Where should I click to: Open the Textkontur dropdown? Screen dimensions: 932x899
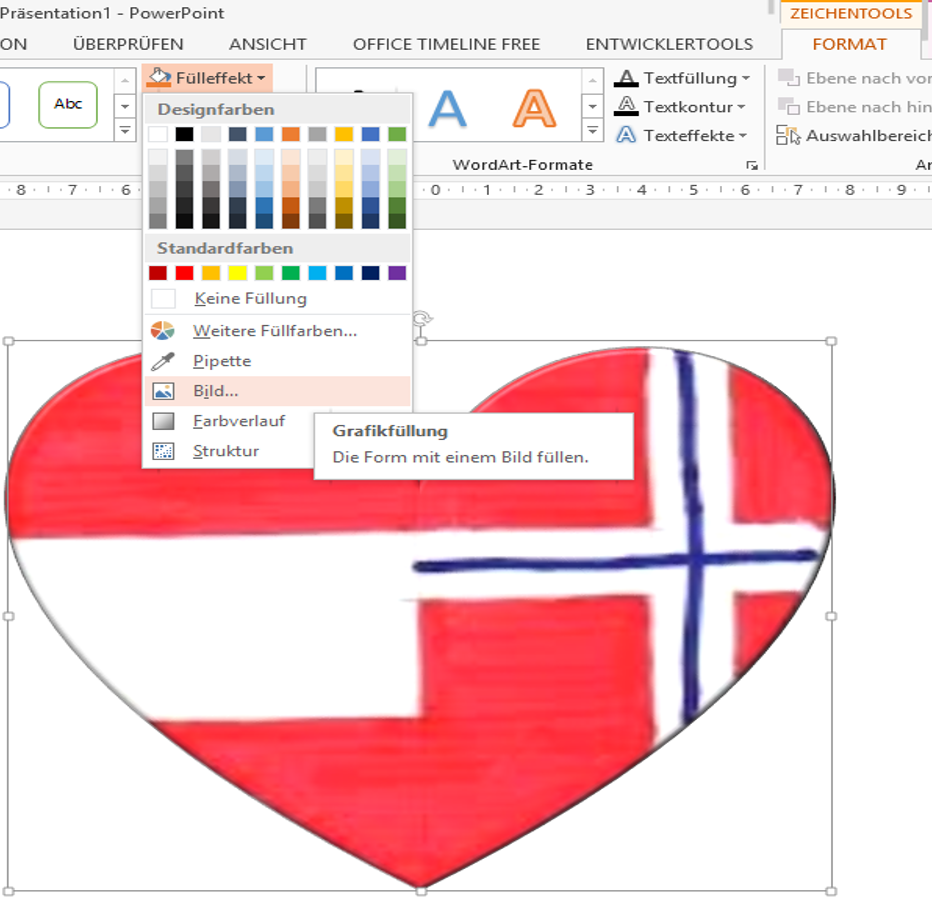tap(741, 107)
